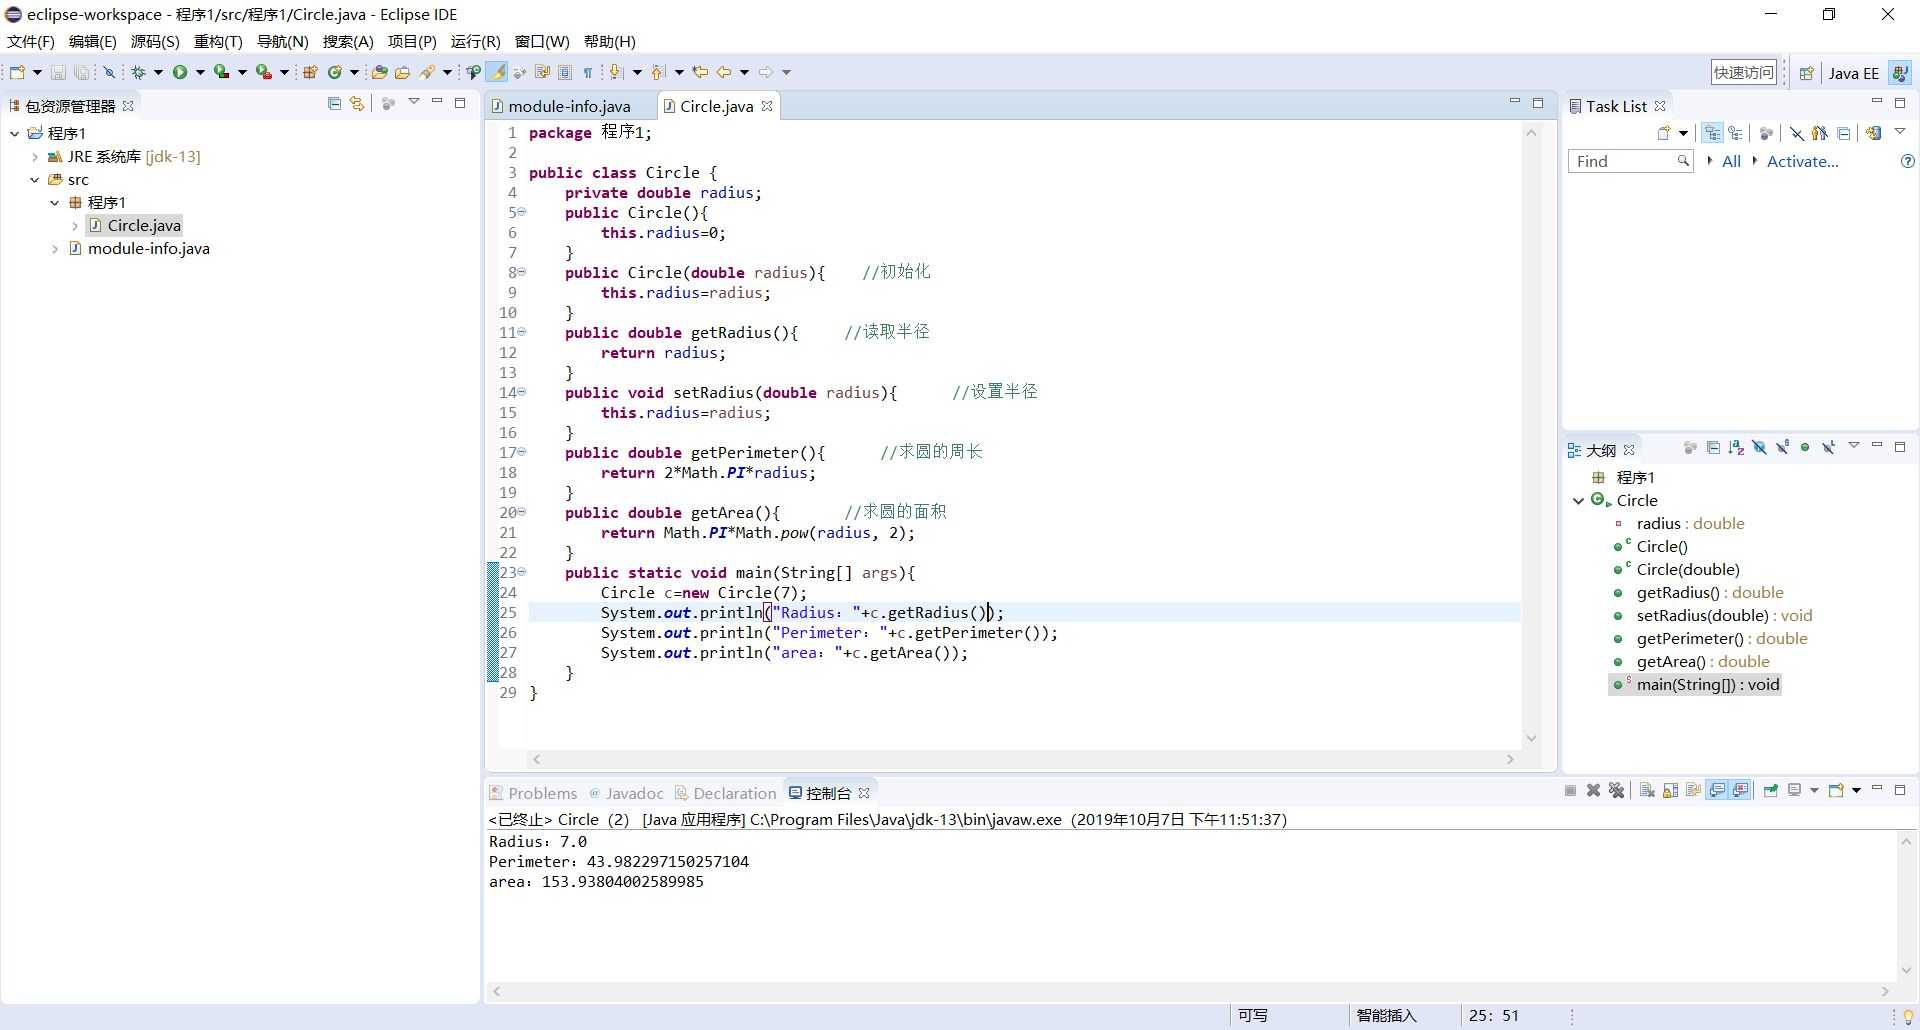Open the Package Explorer view menu
Viewport: 1920px width, 1030px height.
click(414, 102)
